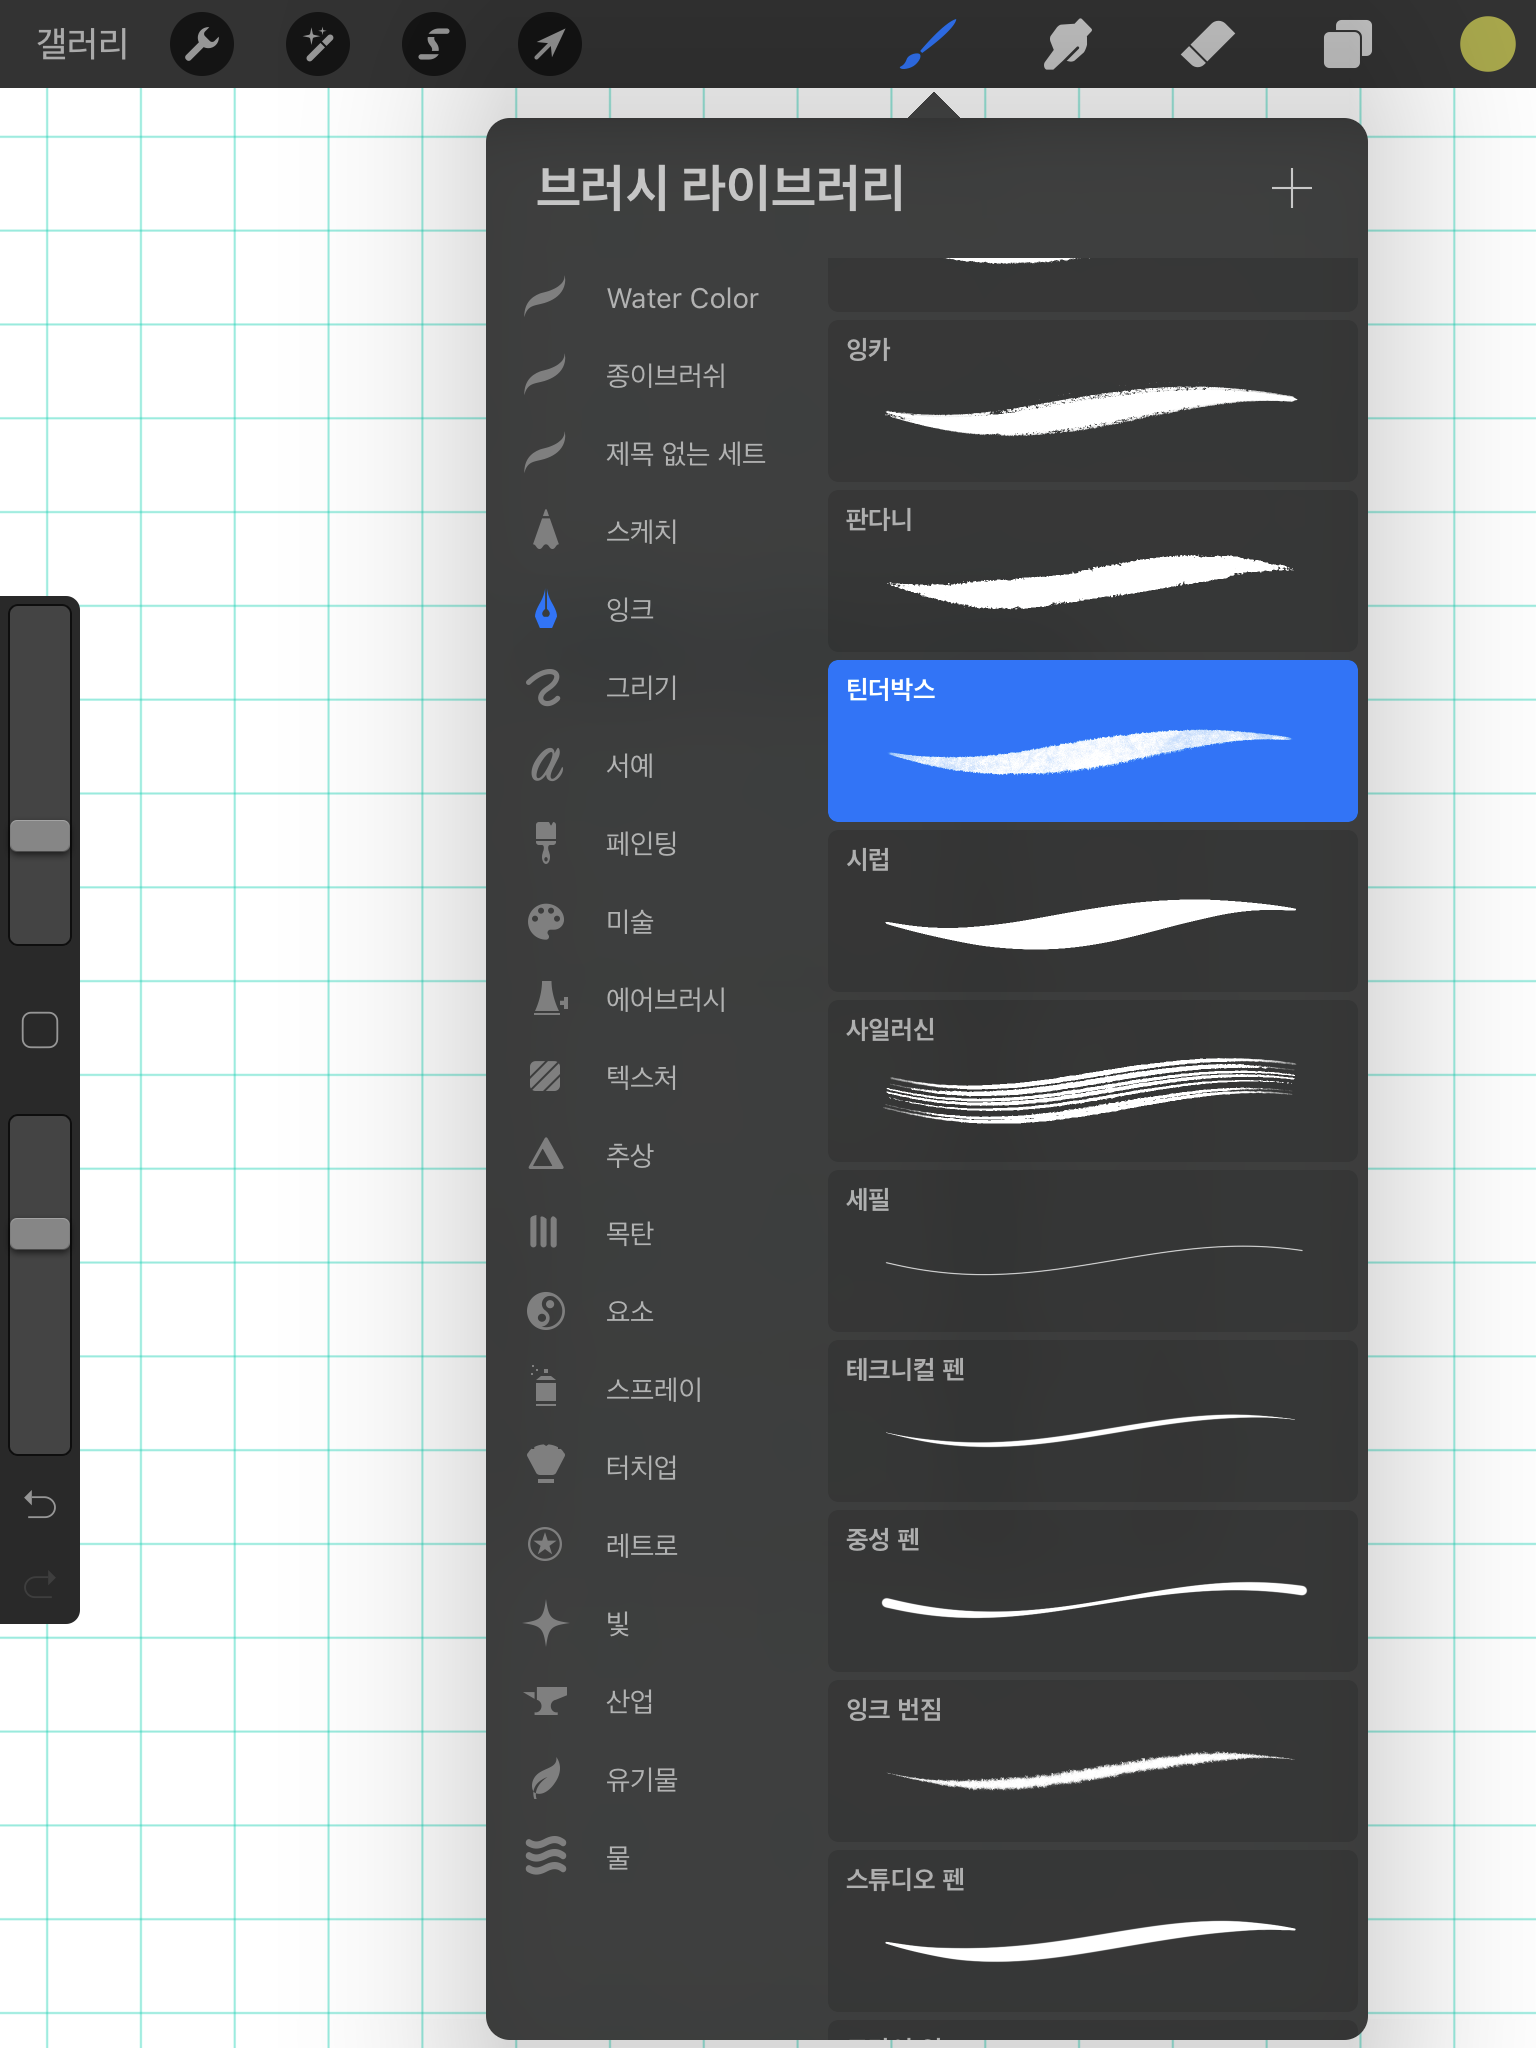Select the 잉카 brush
The width and height of the screenshot is (1536, 2048).
coord(1092,401)
